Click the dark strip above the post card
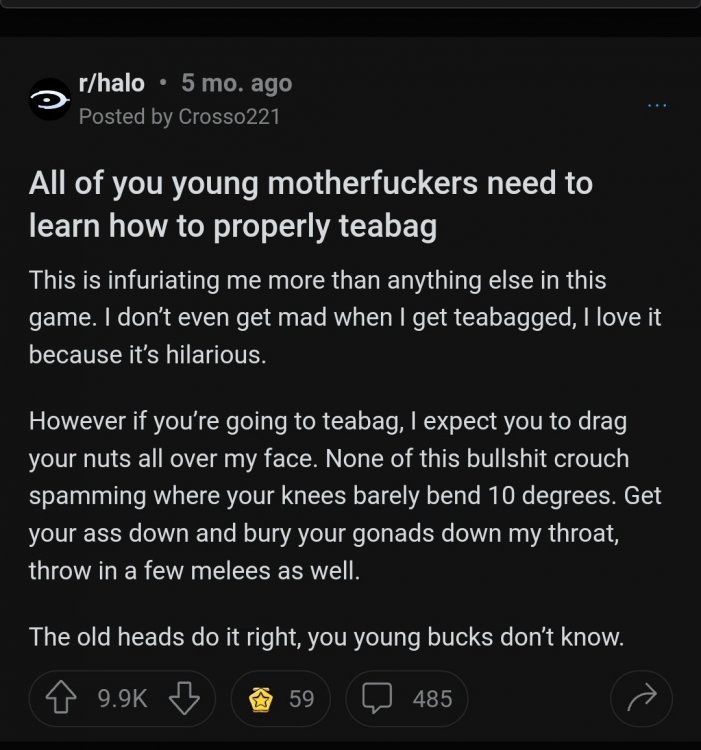 tap(350, 22)
